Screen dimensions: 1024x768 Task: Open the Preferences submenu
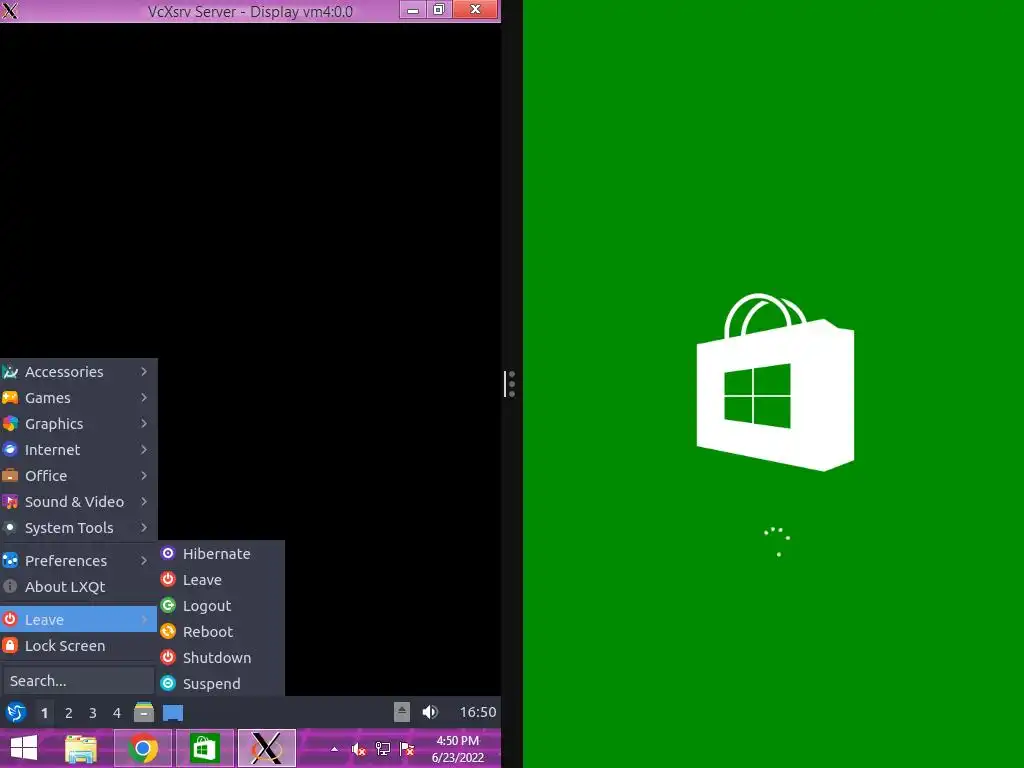point(78,561)
